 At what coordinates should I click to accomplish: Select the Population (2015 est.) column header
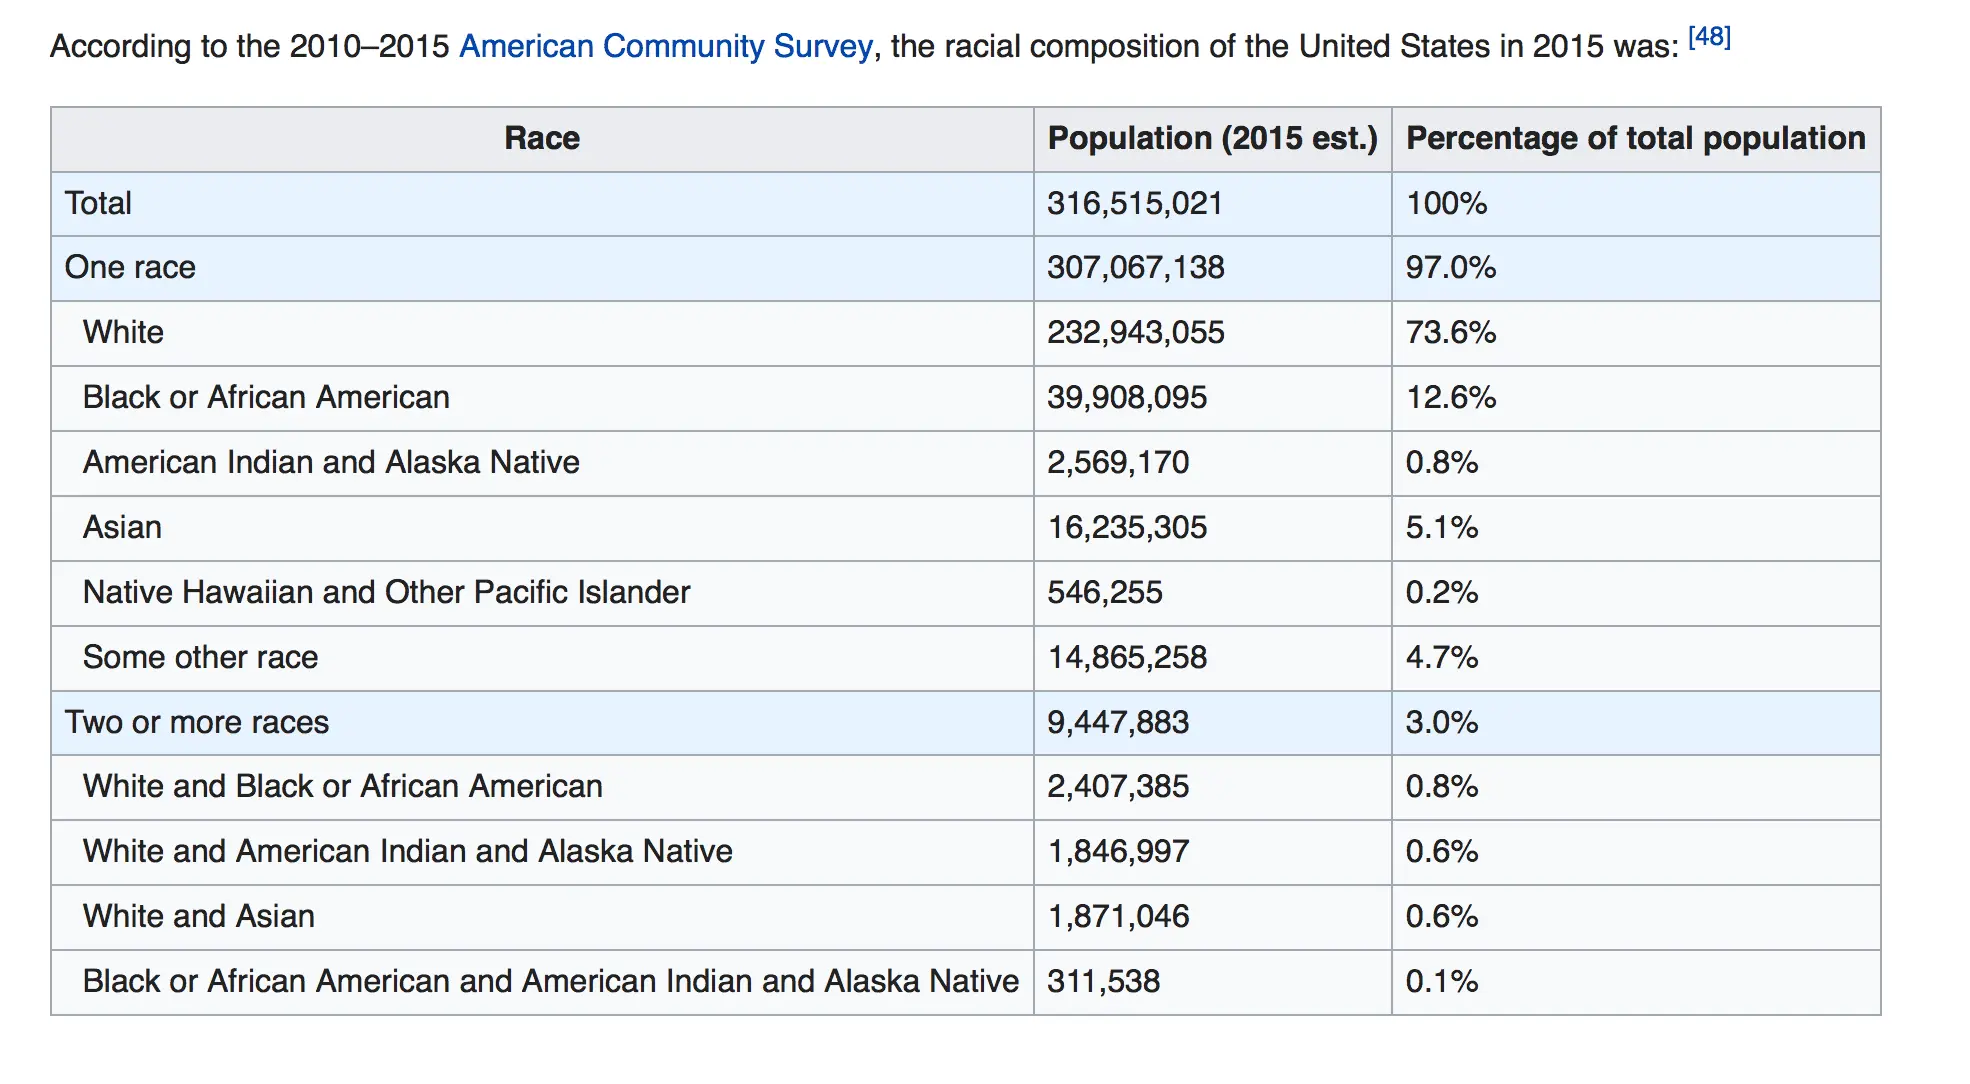click(1212, 138)
